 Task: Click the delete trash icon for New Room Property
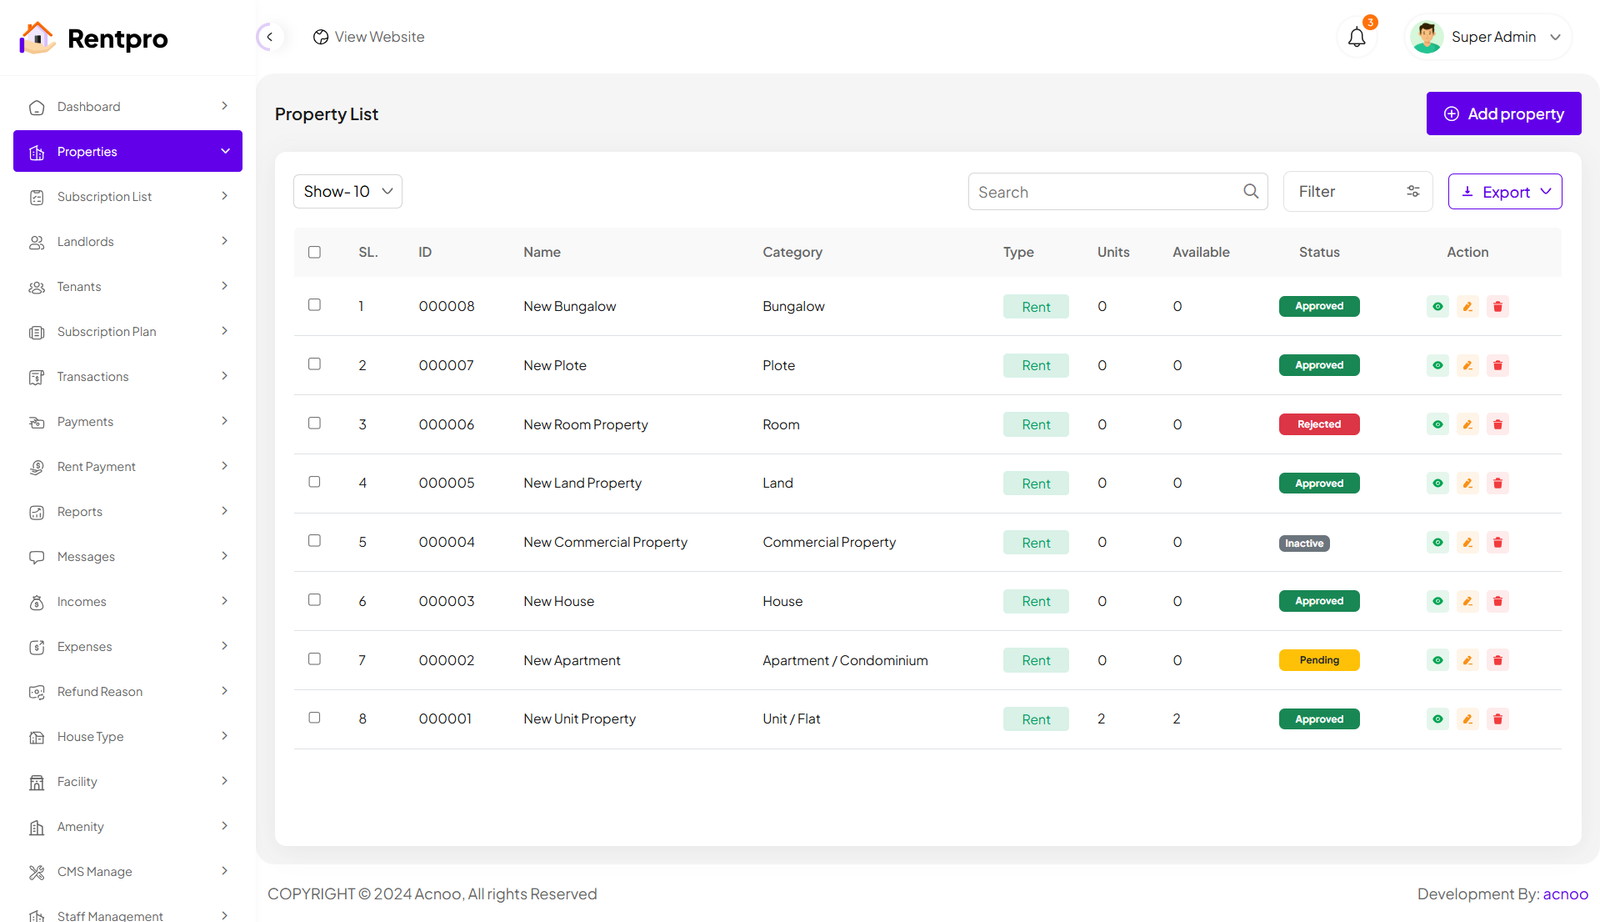[1497, 425]
